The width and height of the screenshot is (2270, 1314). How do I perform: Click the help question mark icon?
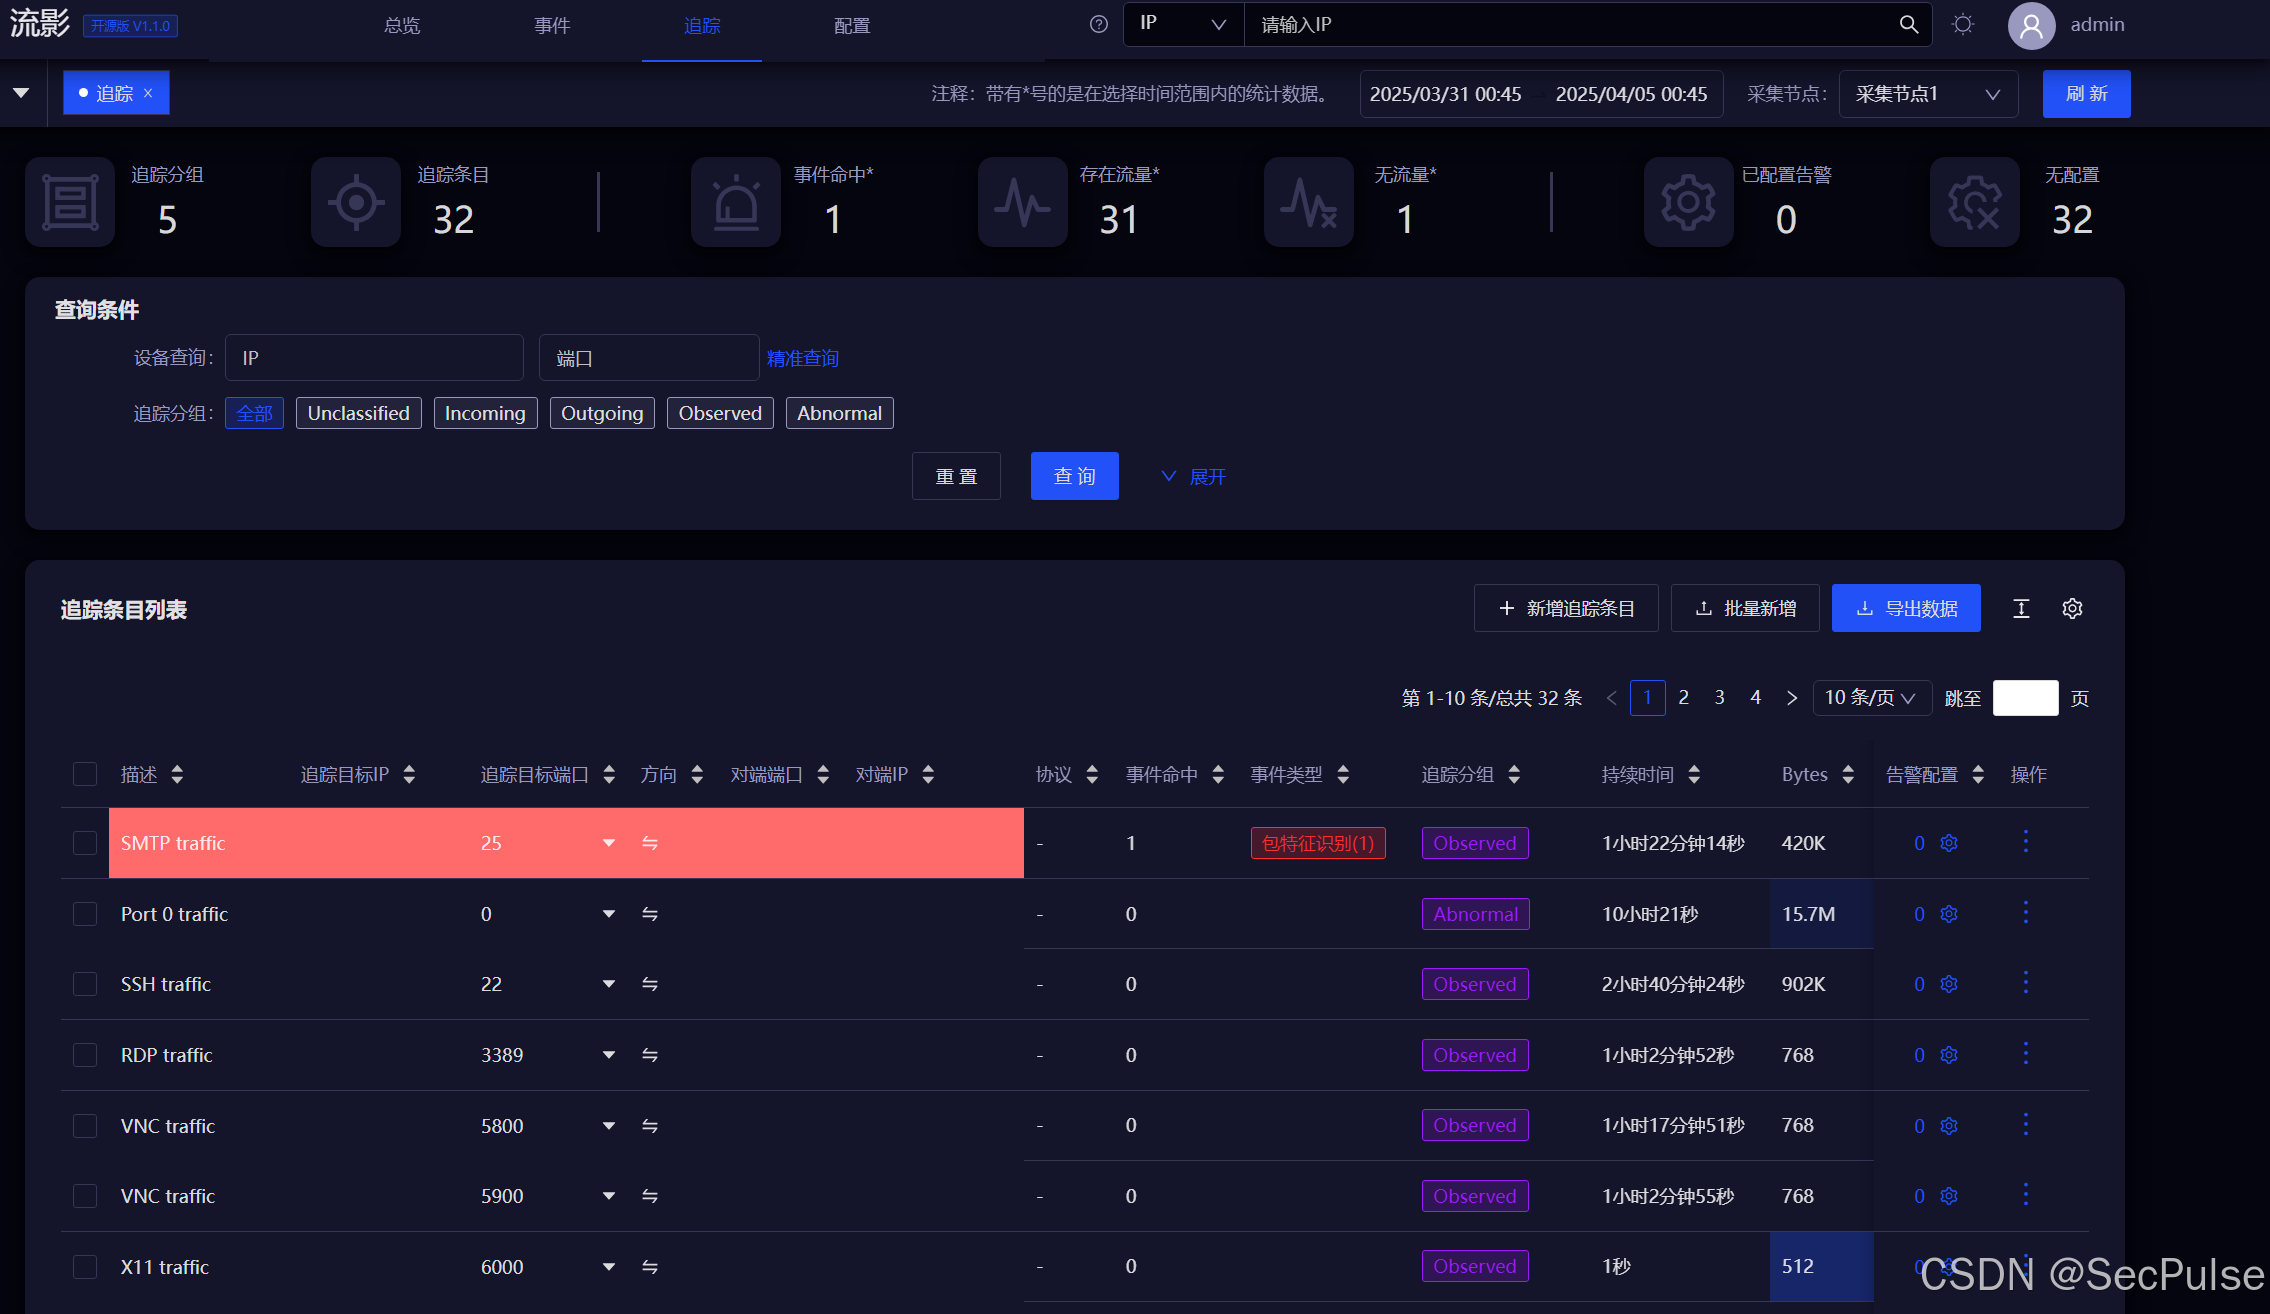point(1098,25)
